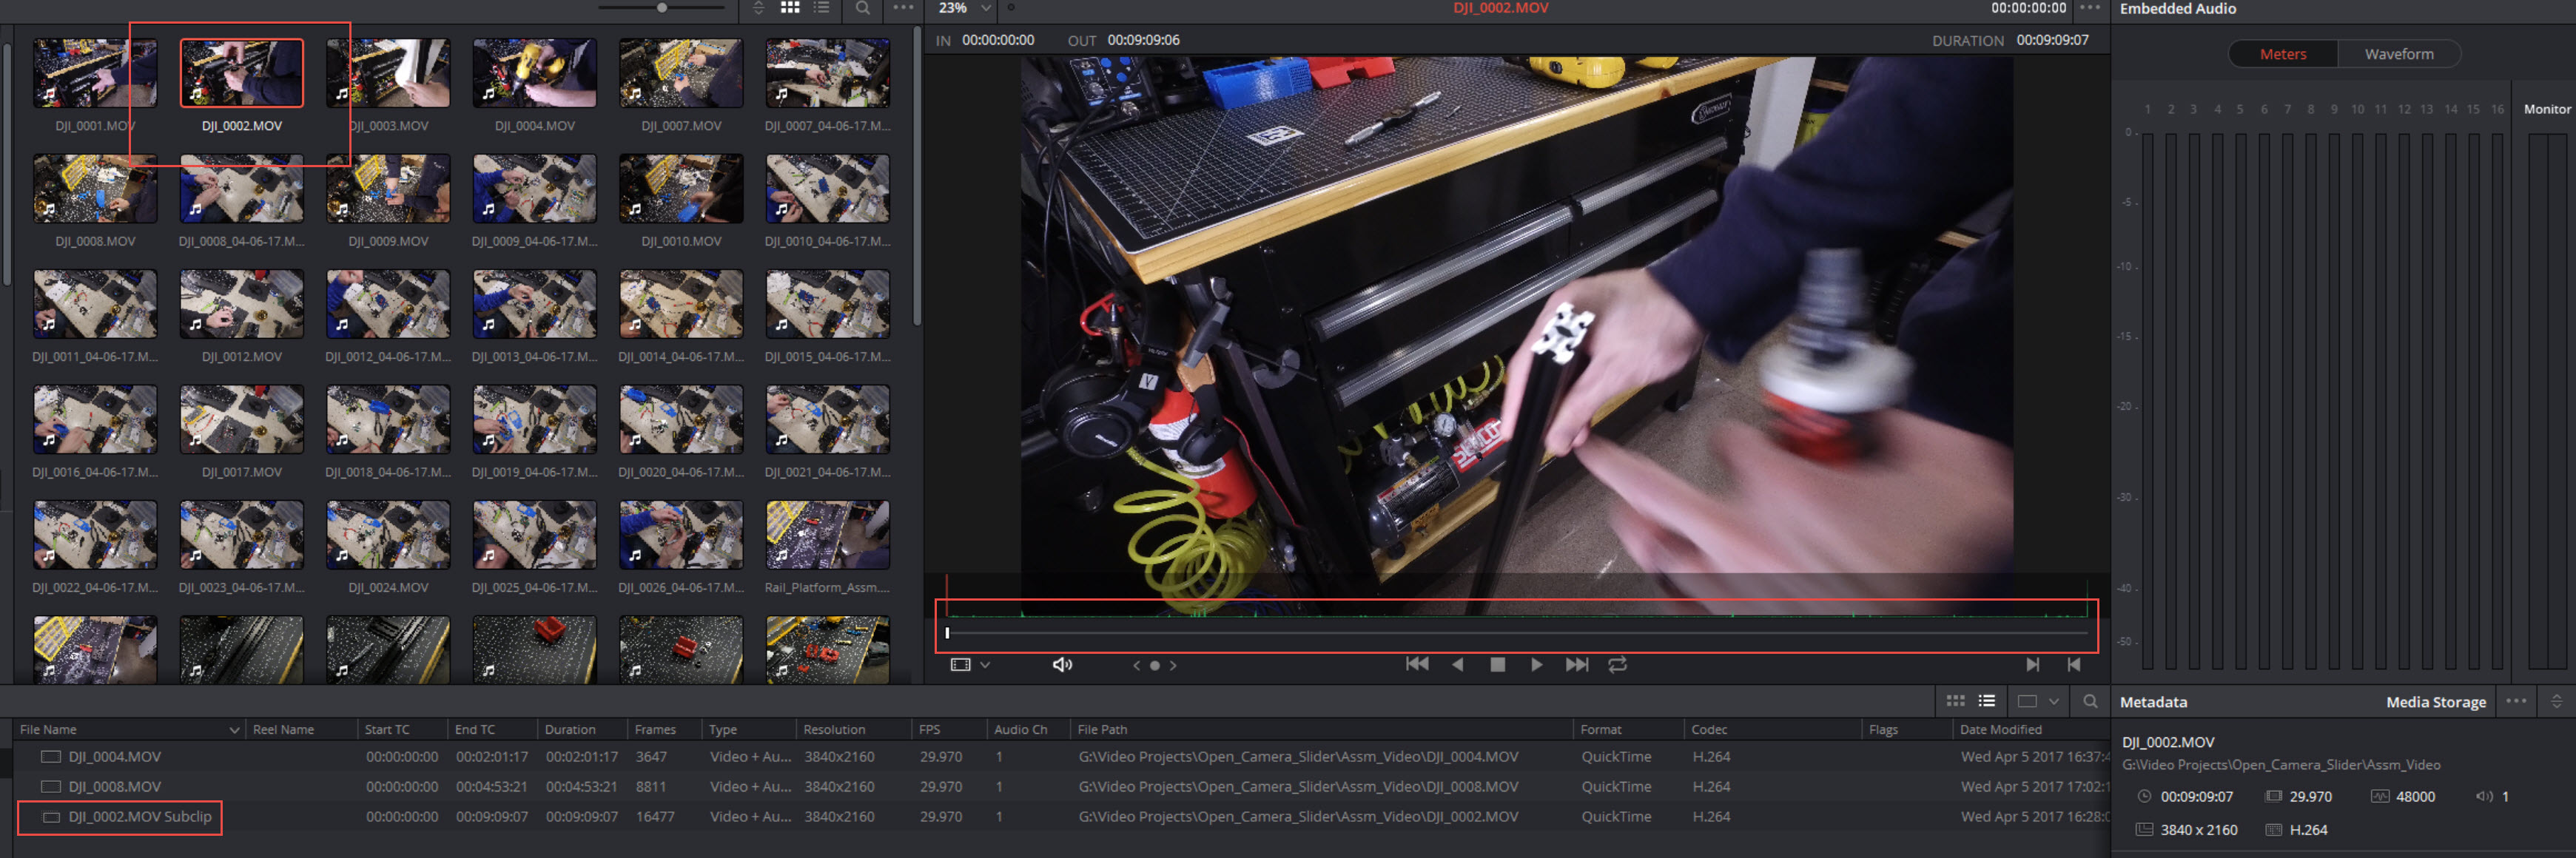The image size is (2576, 858).
Task: Select DJI_0002.MOV Subclip row
Action: pos(1060,817)
